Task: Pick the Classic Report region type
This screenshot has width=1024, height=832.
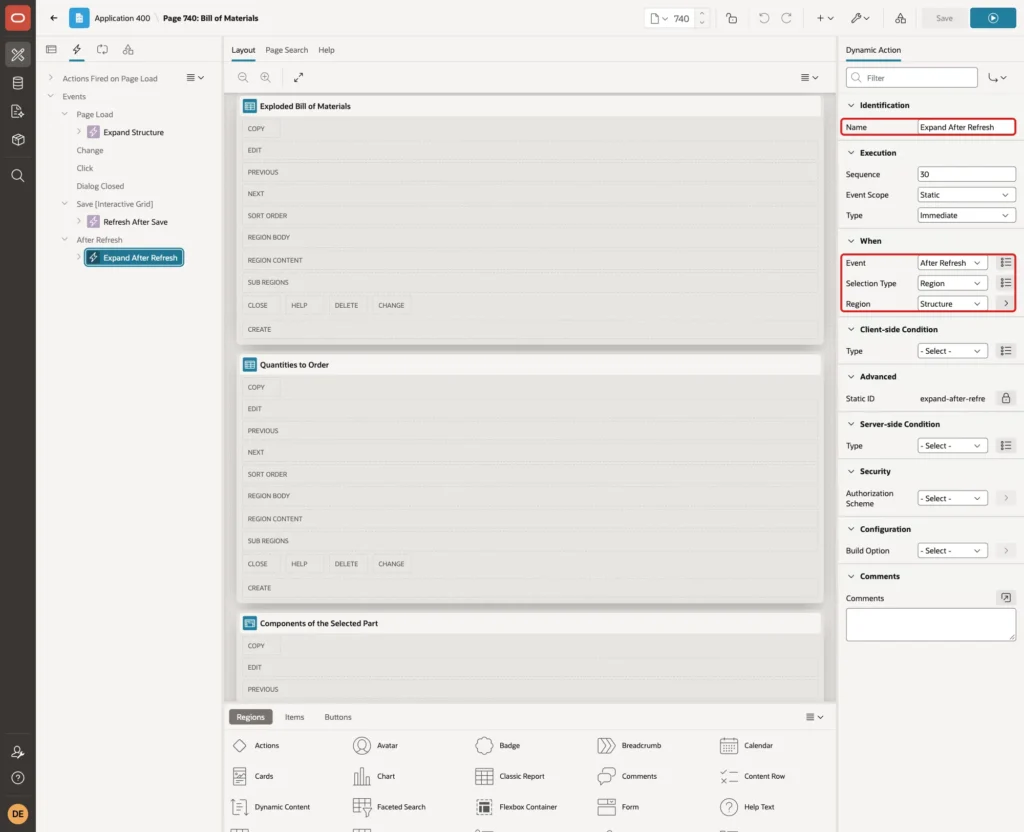Action: coord(510,776)
